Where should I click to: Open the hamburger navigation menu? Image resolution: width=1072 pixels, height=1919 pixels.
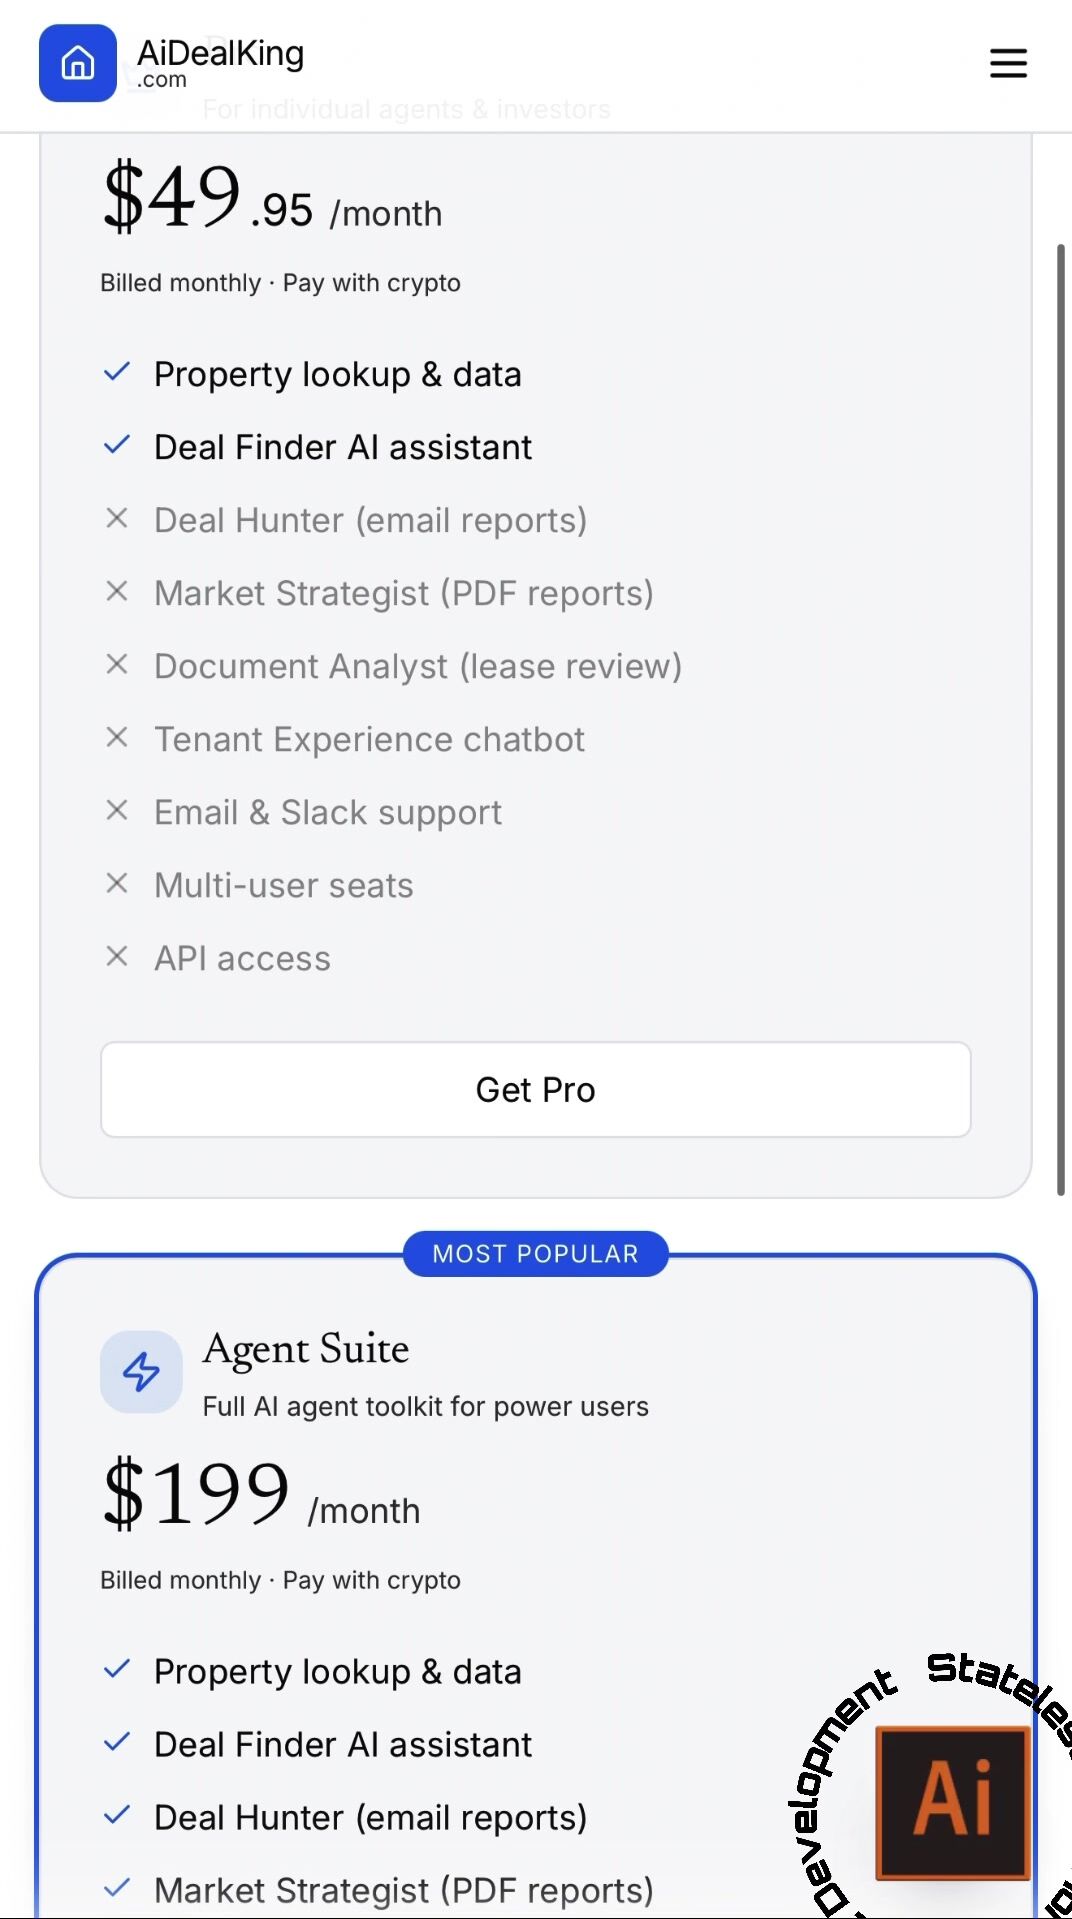(x=1008, y=63)
